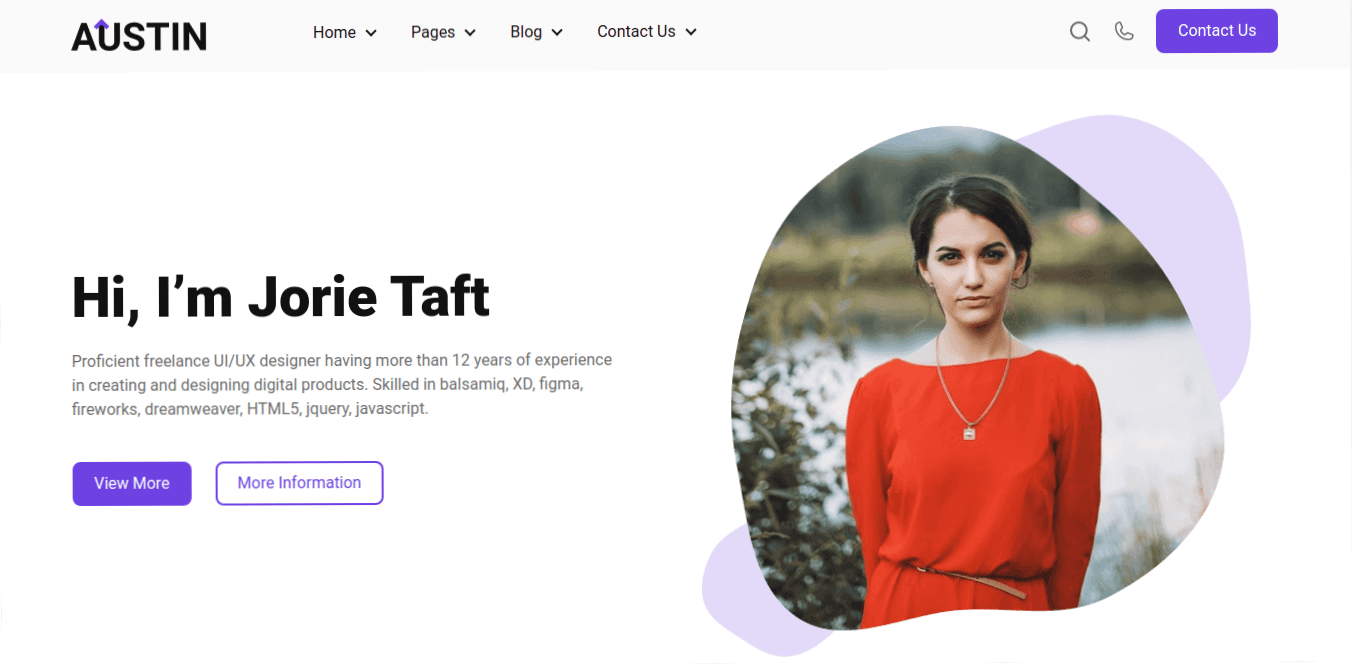Expand the Home menu chevron
The image size is (1352, 664).
tap(371, 33)
